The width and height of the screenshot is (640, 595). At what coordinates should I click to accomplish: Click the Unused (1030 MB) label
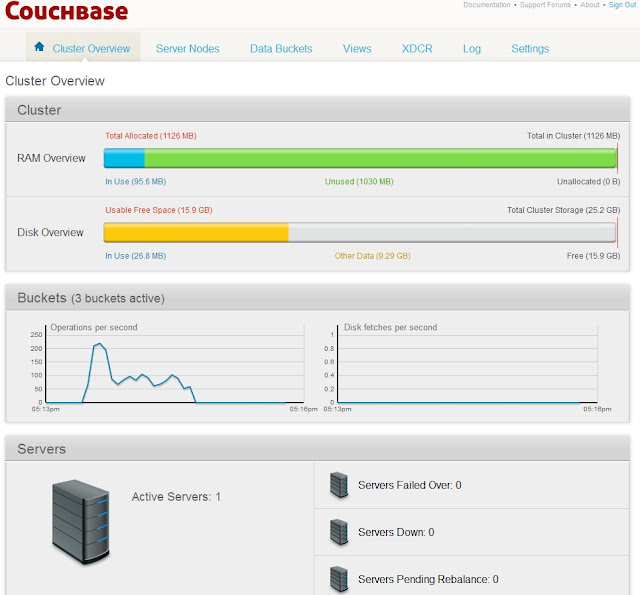[359, 182]
